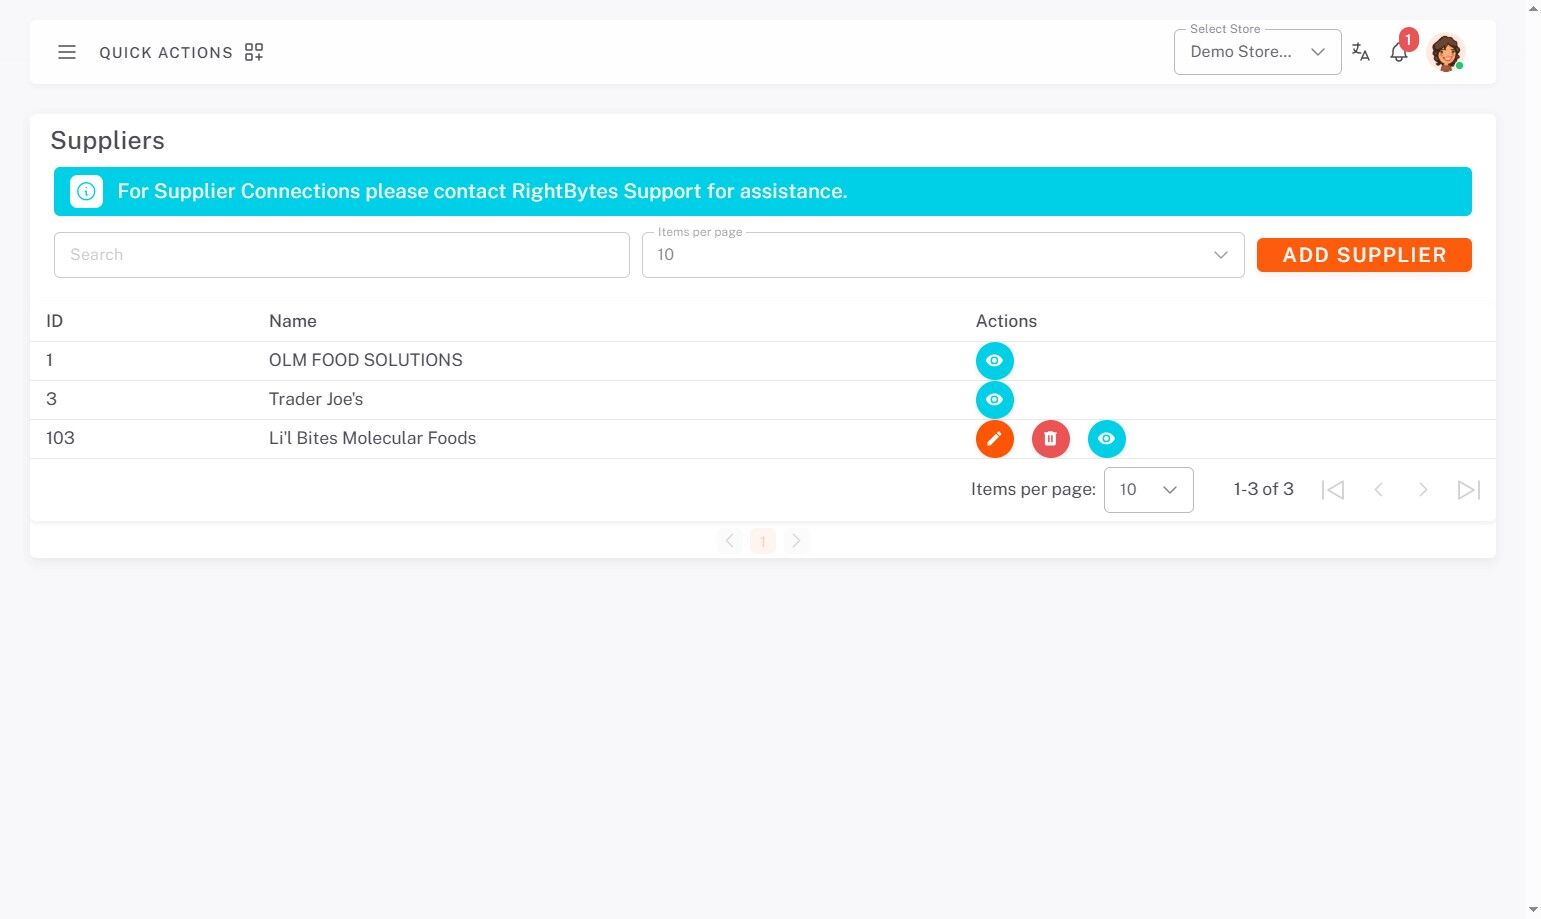
Task: Go to the first page of the table
Action: [x=1333, y=490]
